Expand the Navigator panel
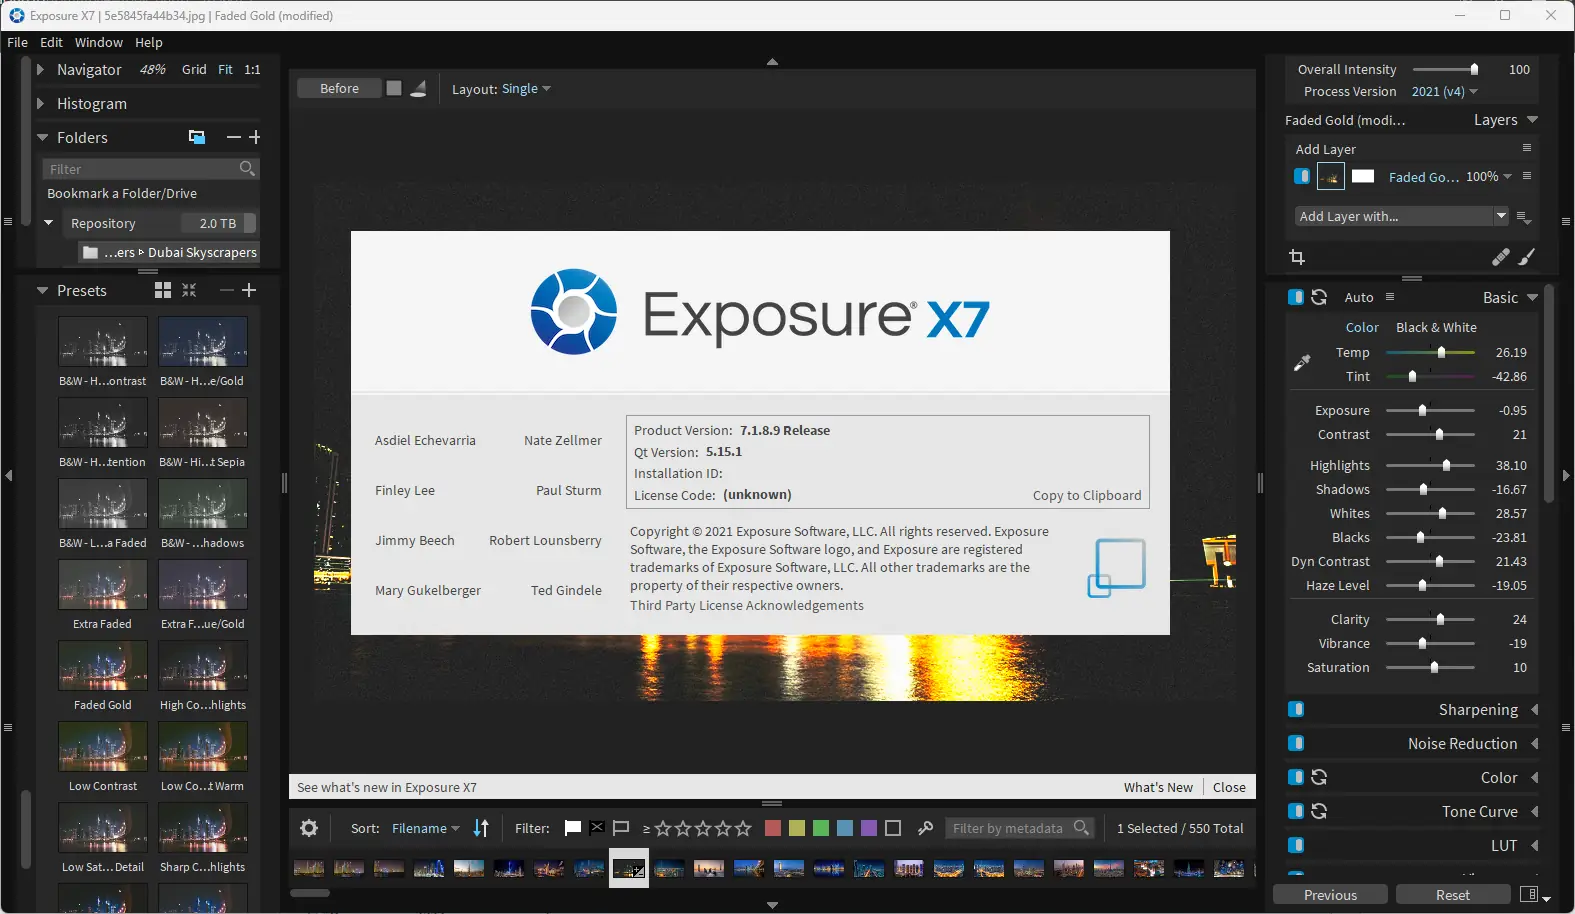The width and height of the screenshot is (1575, 914). pyautogui.click(x=40, y=69)
